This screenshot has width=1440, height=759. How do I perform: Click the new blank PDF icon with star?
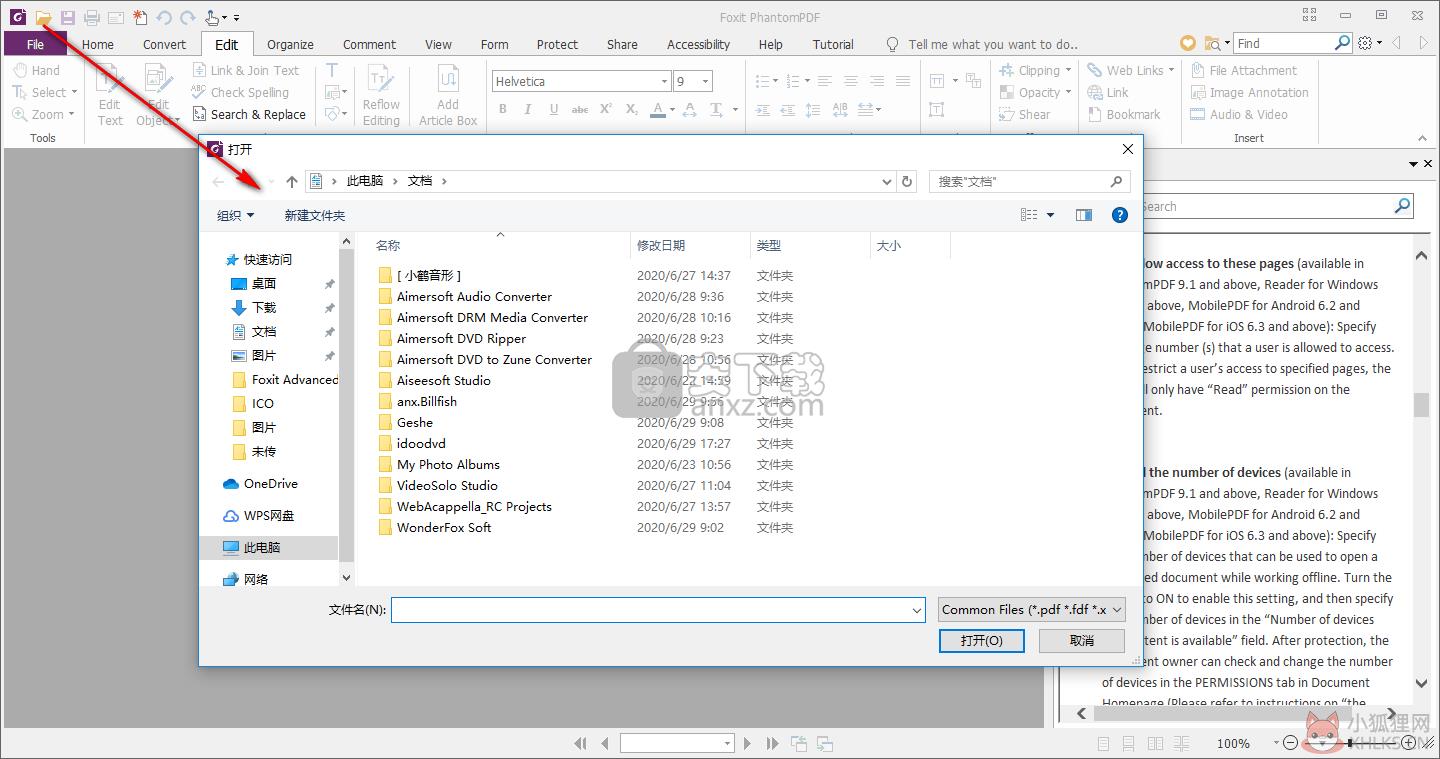tap(140, 17)
